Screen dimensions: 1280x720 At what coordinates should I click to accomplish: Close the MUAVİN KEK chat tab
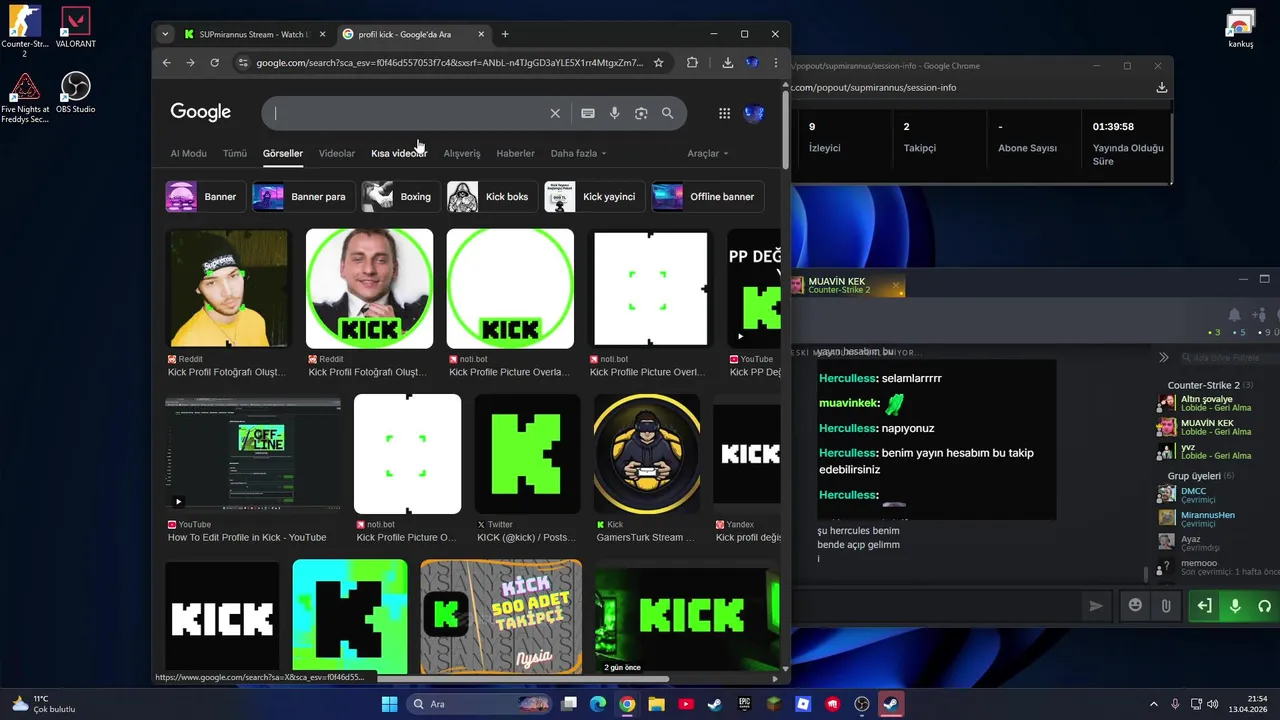896,286
